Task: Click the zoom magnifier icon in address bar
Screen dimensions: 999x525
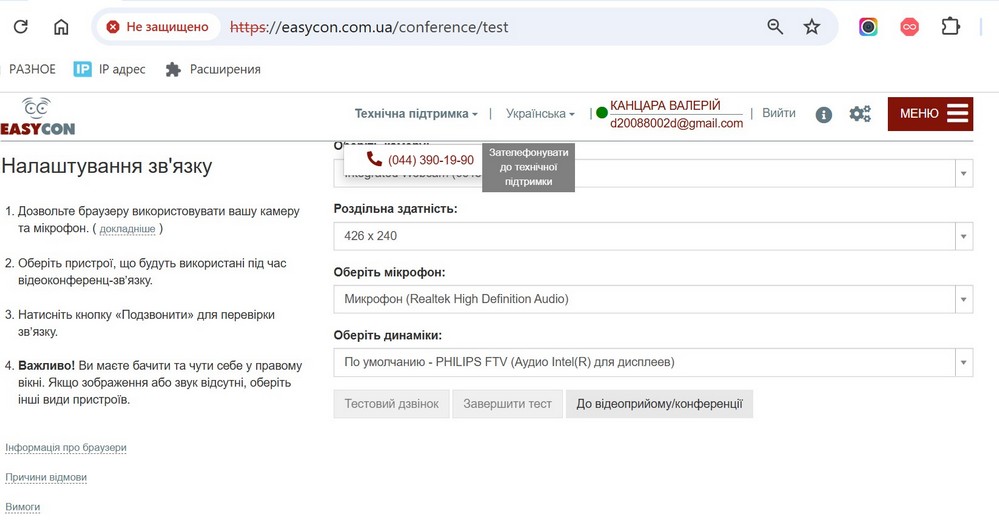Action: point(775,27)
